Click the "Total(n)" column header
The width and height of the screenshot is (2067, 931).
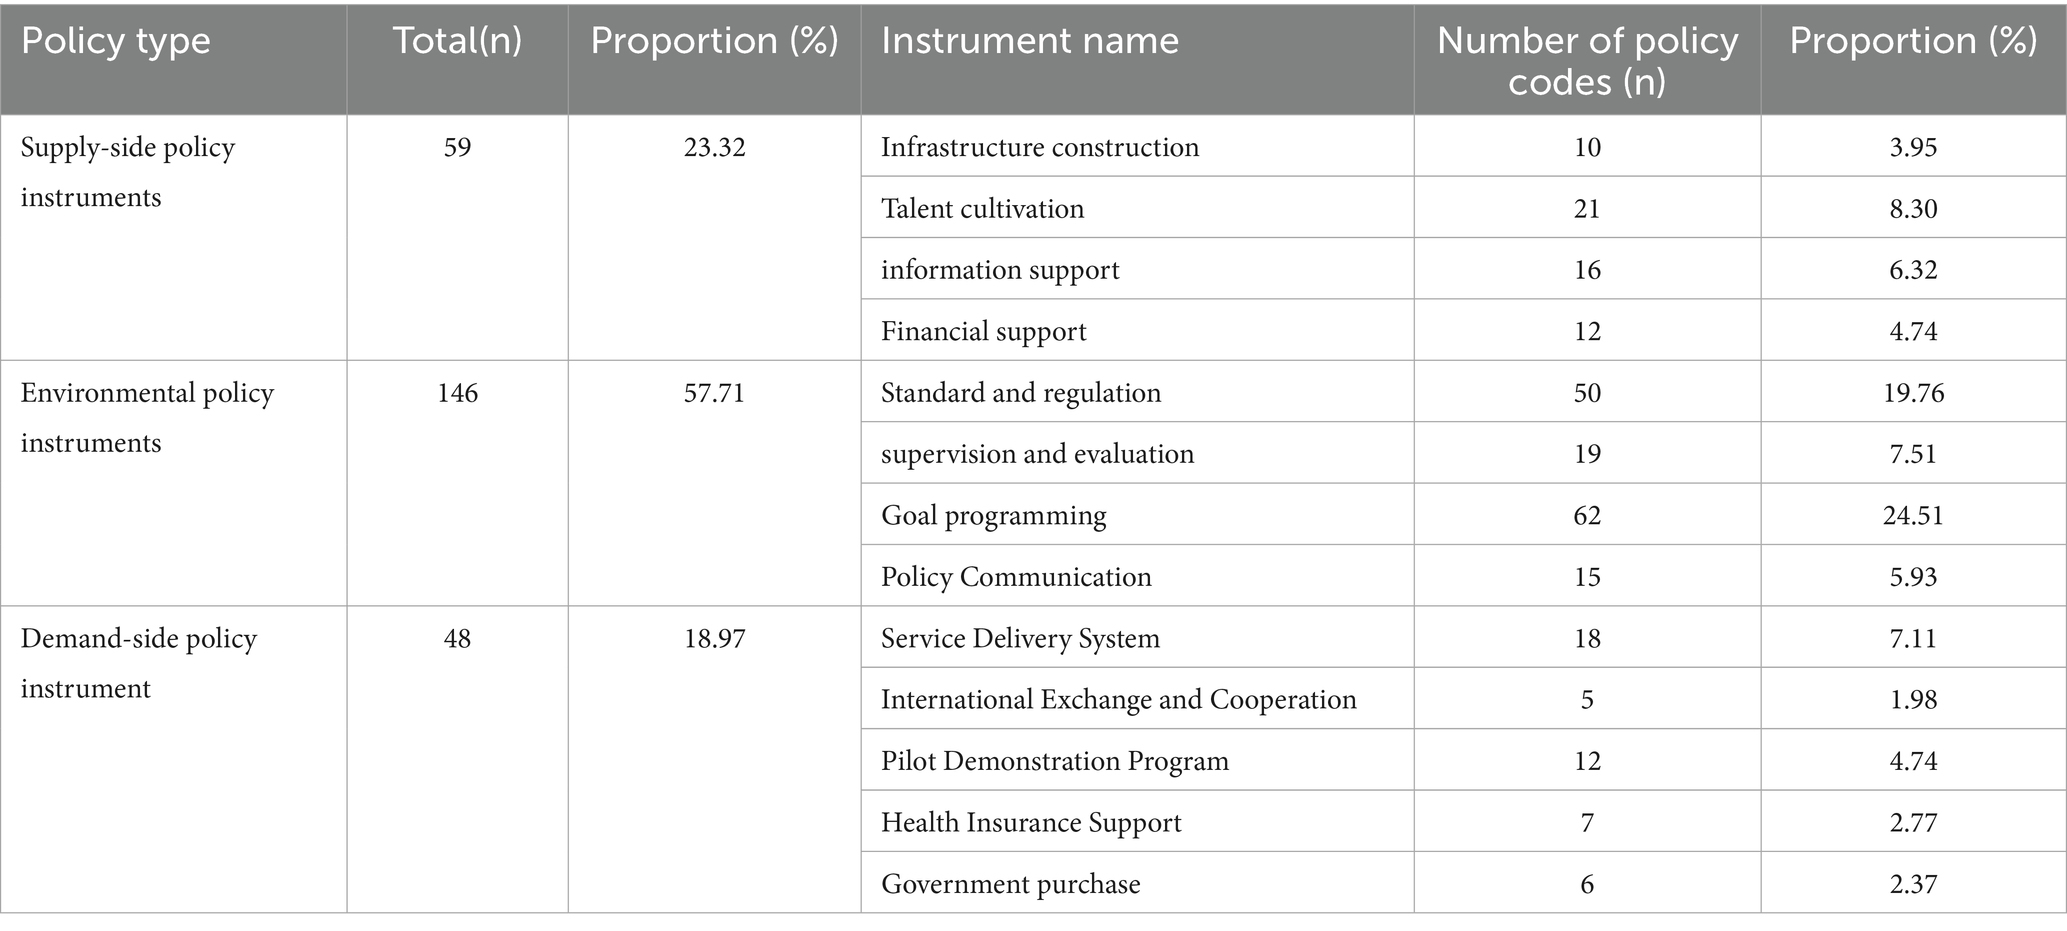(x=457, y=42)
